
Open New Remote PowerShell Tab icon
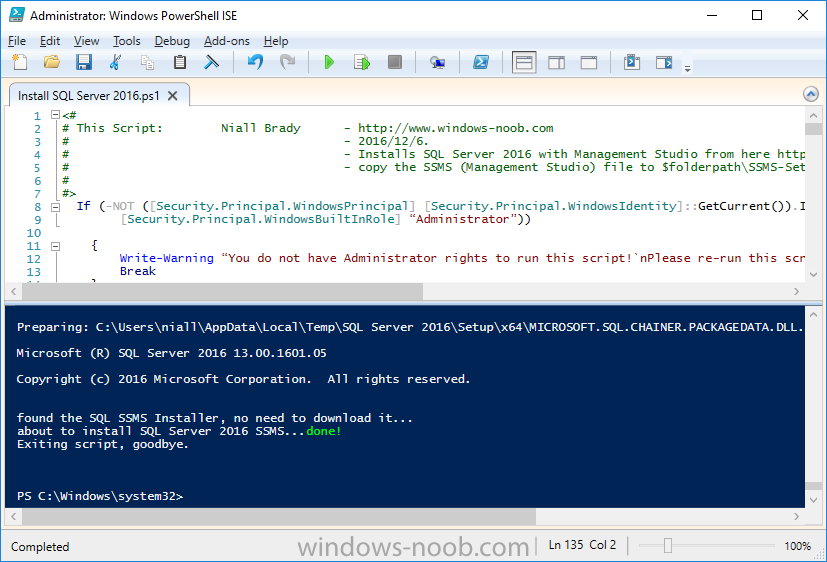click(x=437, y=62)
